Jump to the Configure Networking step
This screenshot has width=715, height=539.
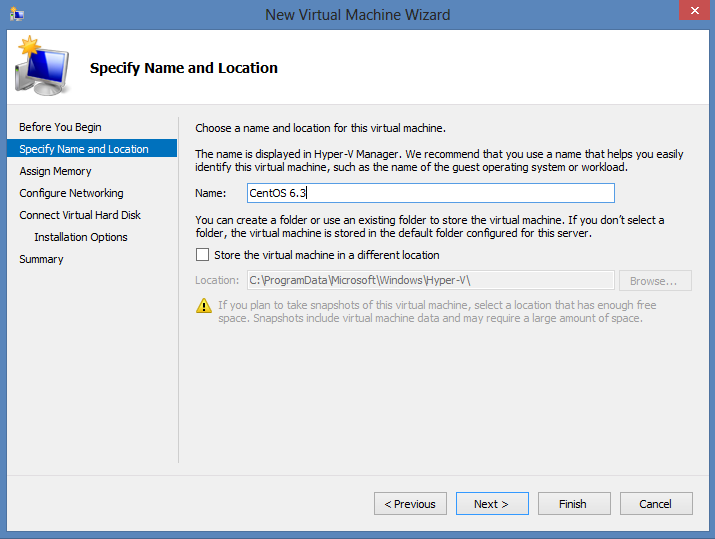(x=71, y=193)
